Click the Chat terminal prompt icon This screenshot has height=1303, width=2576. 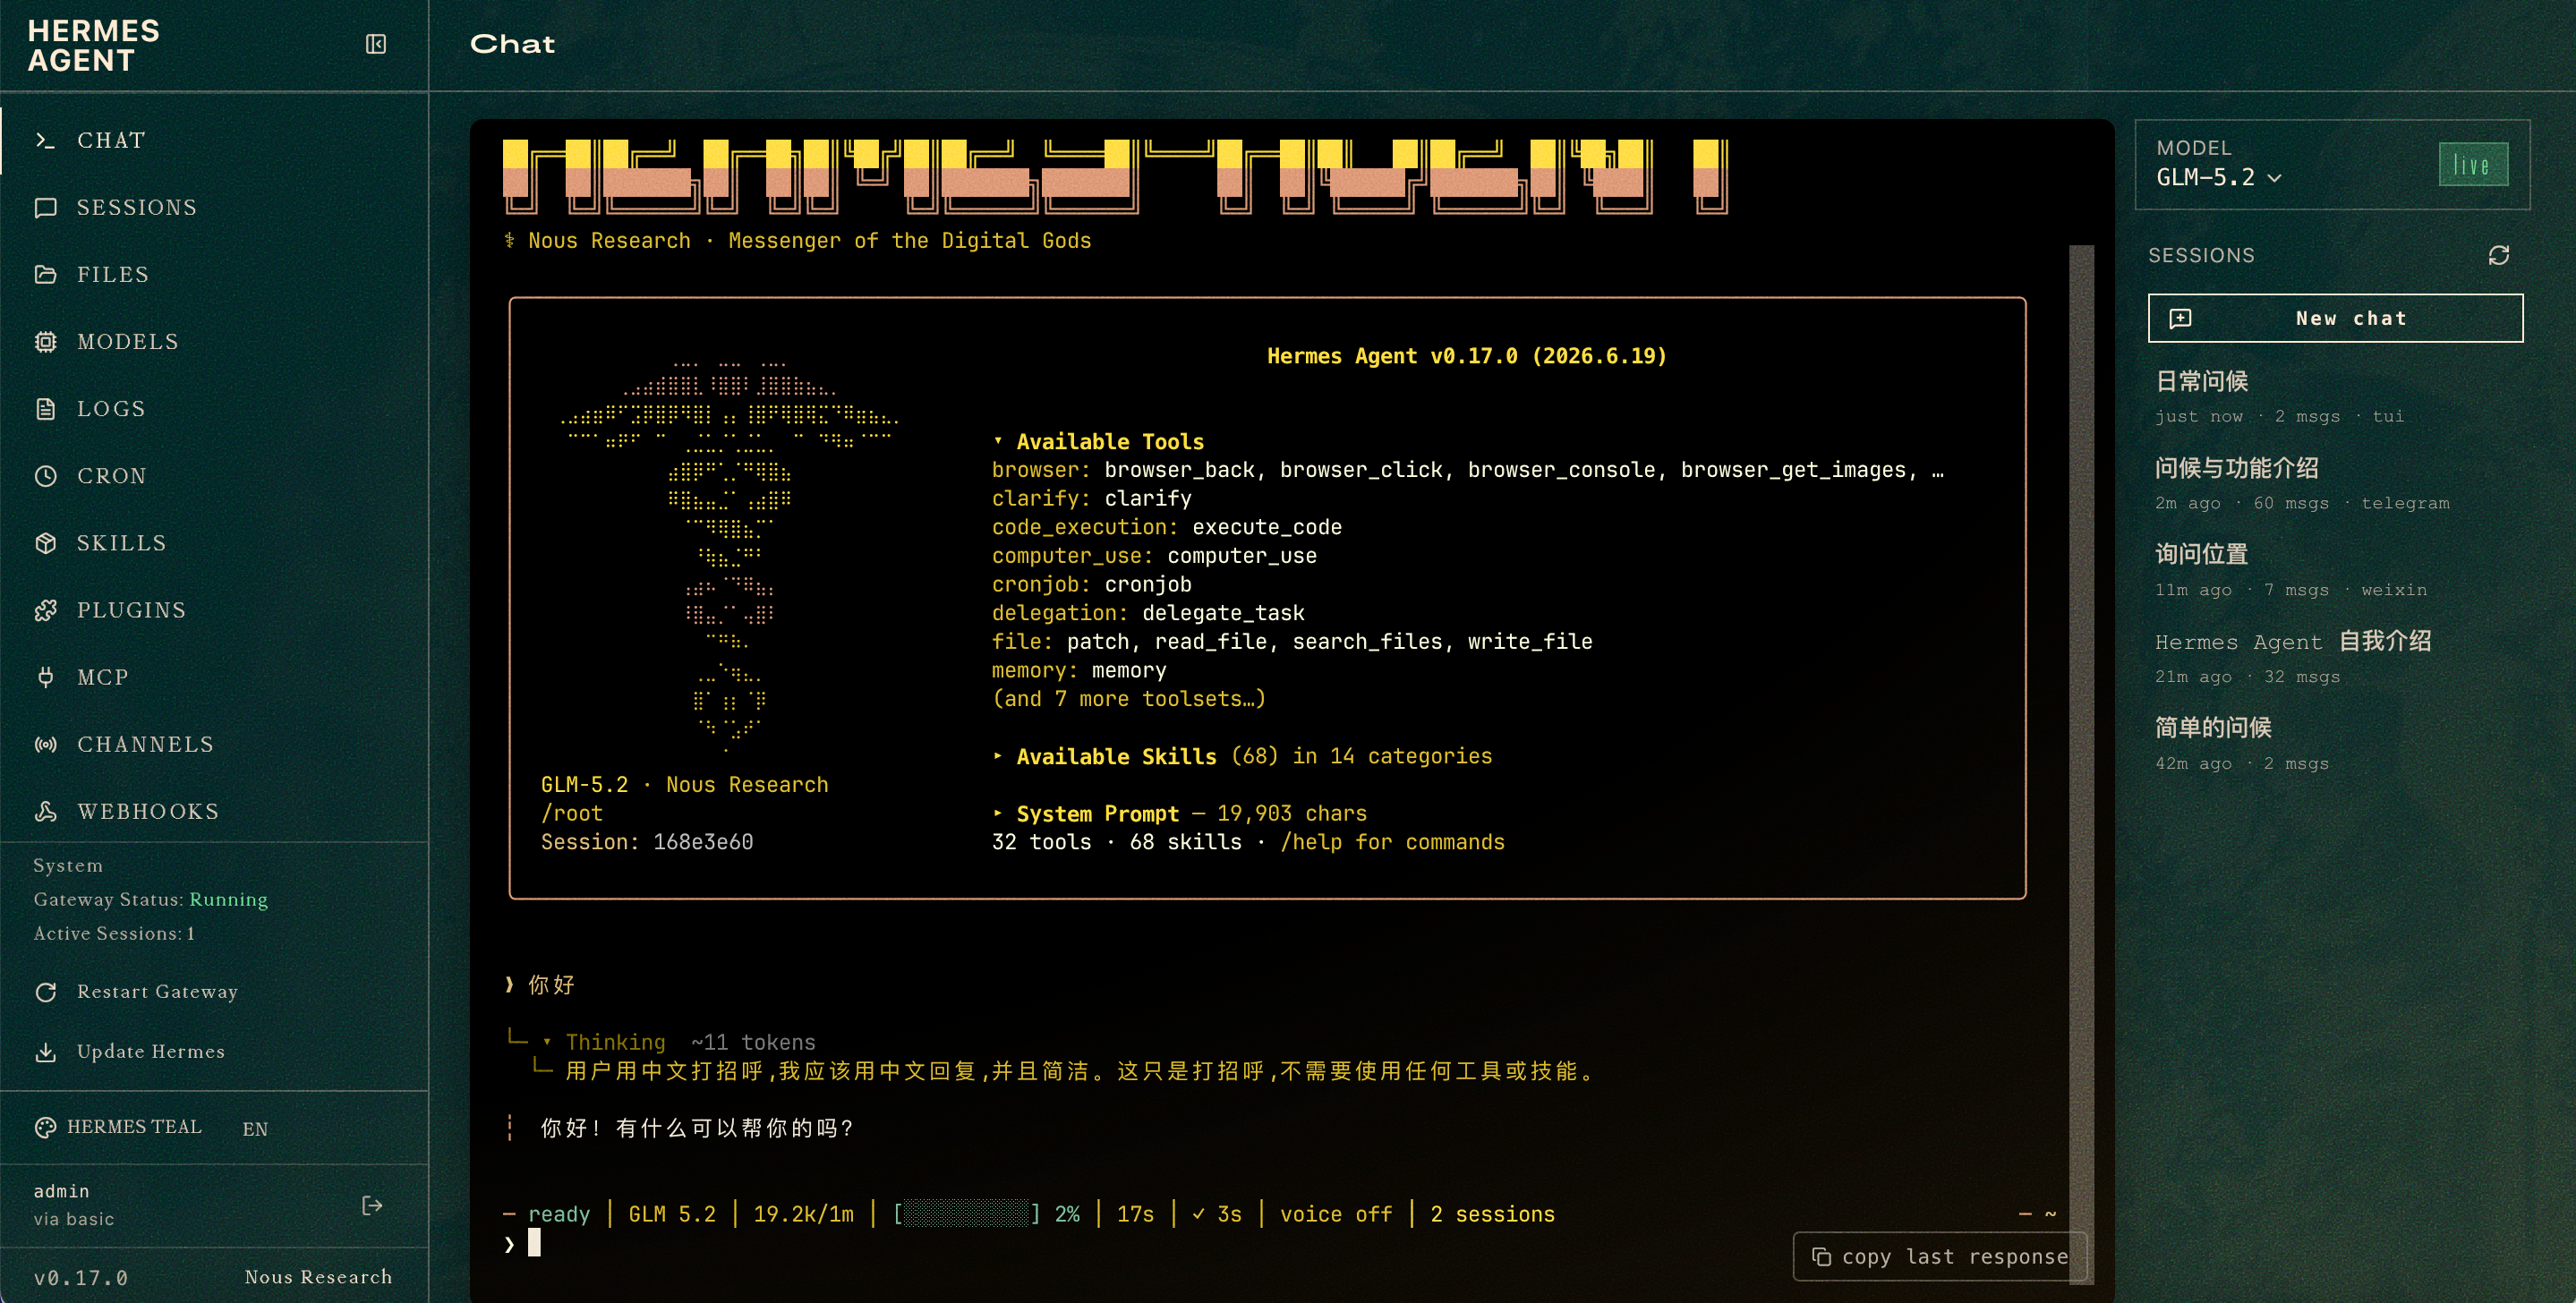coord(45,140)
